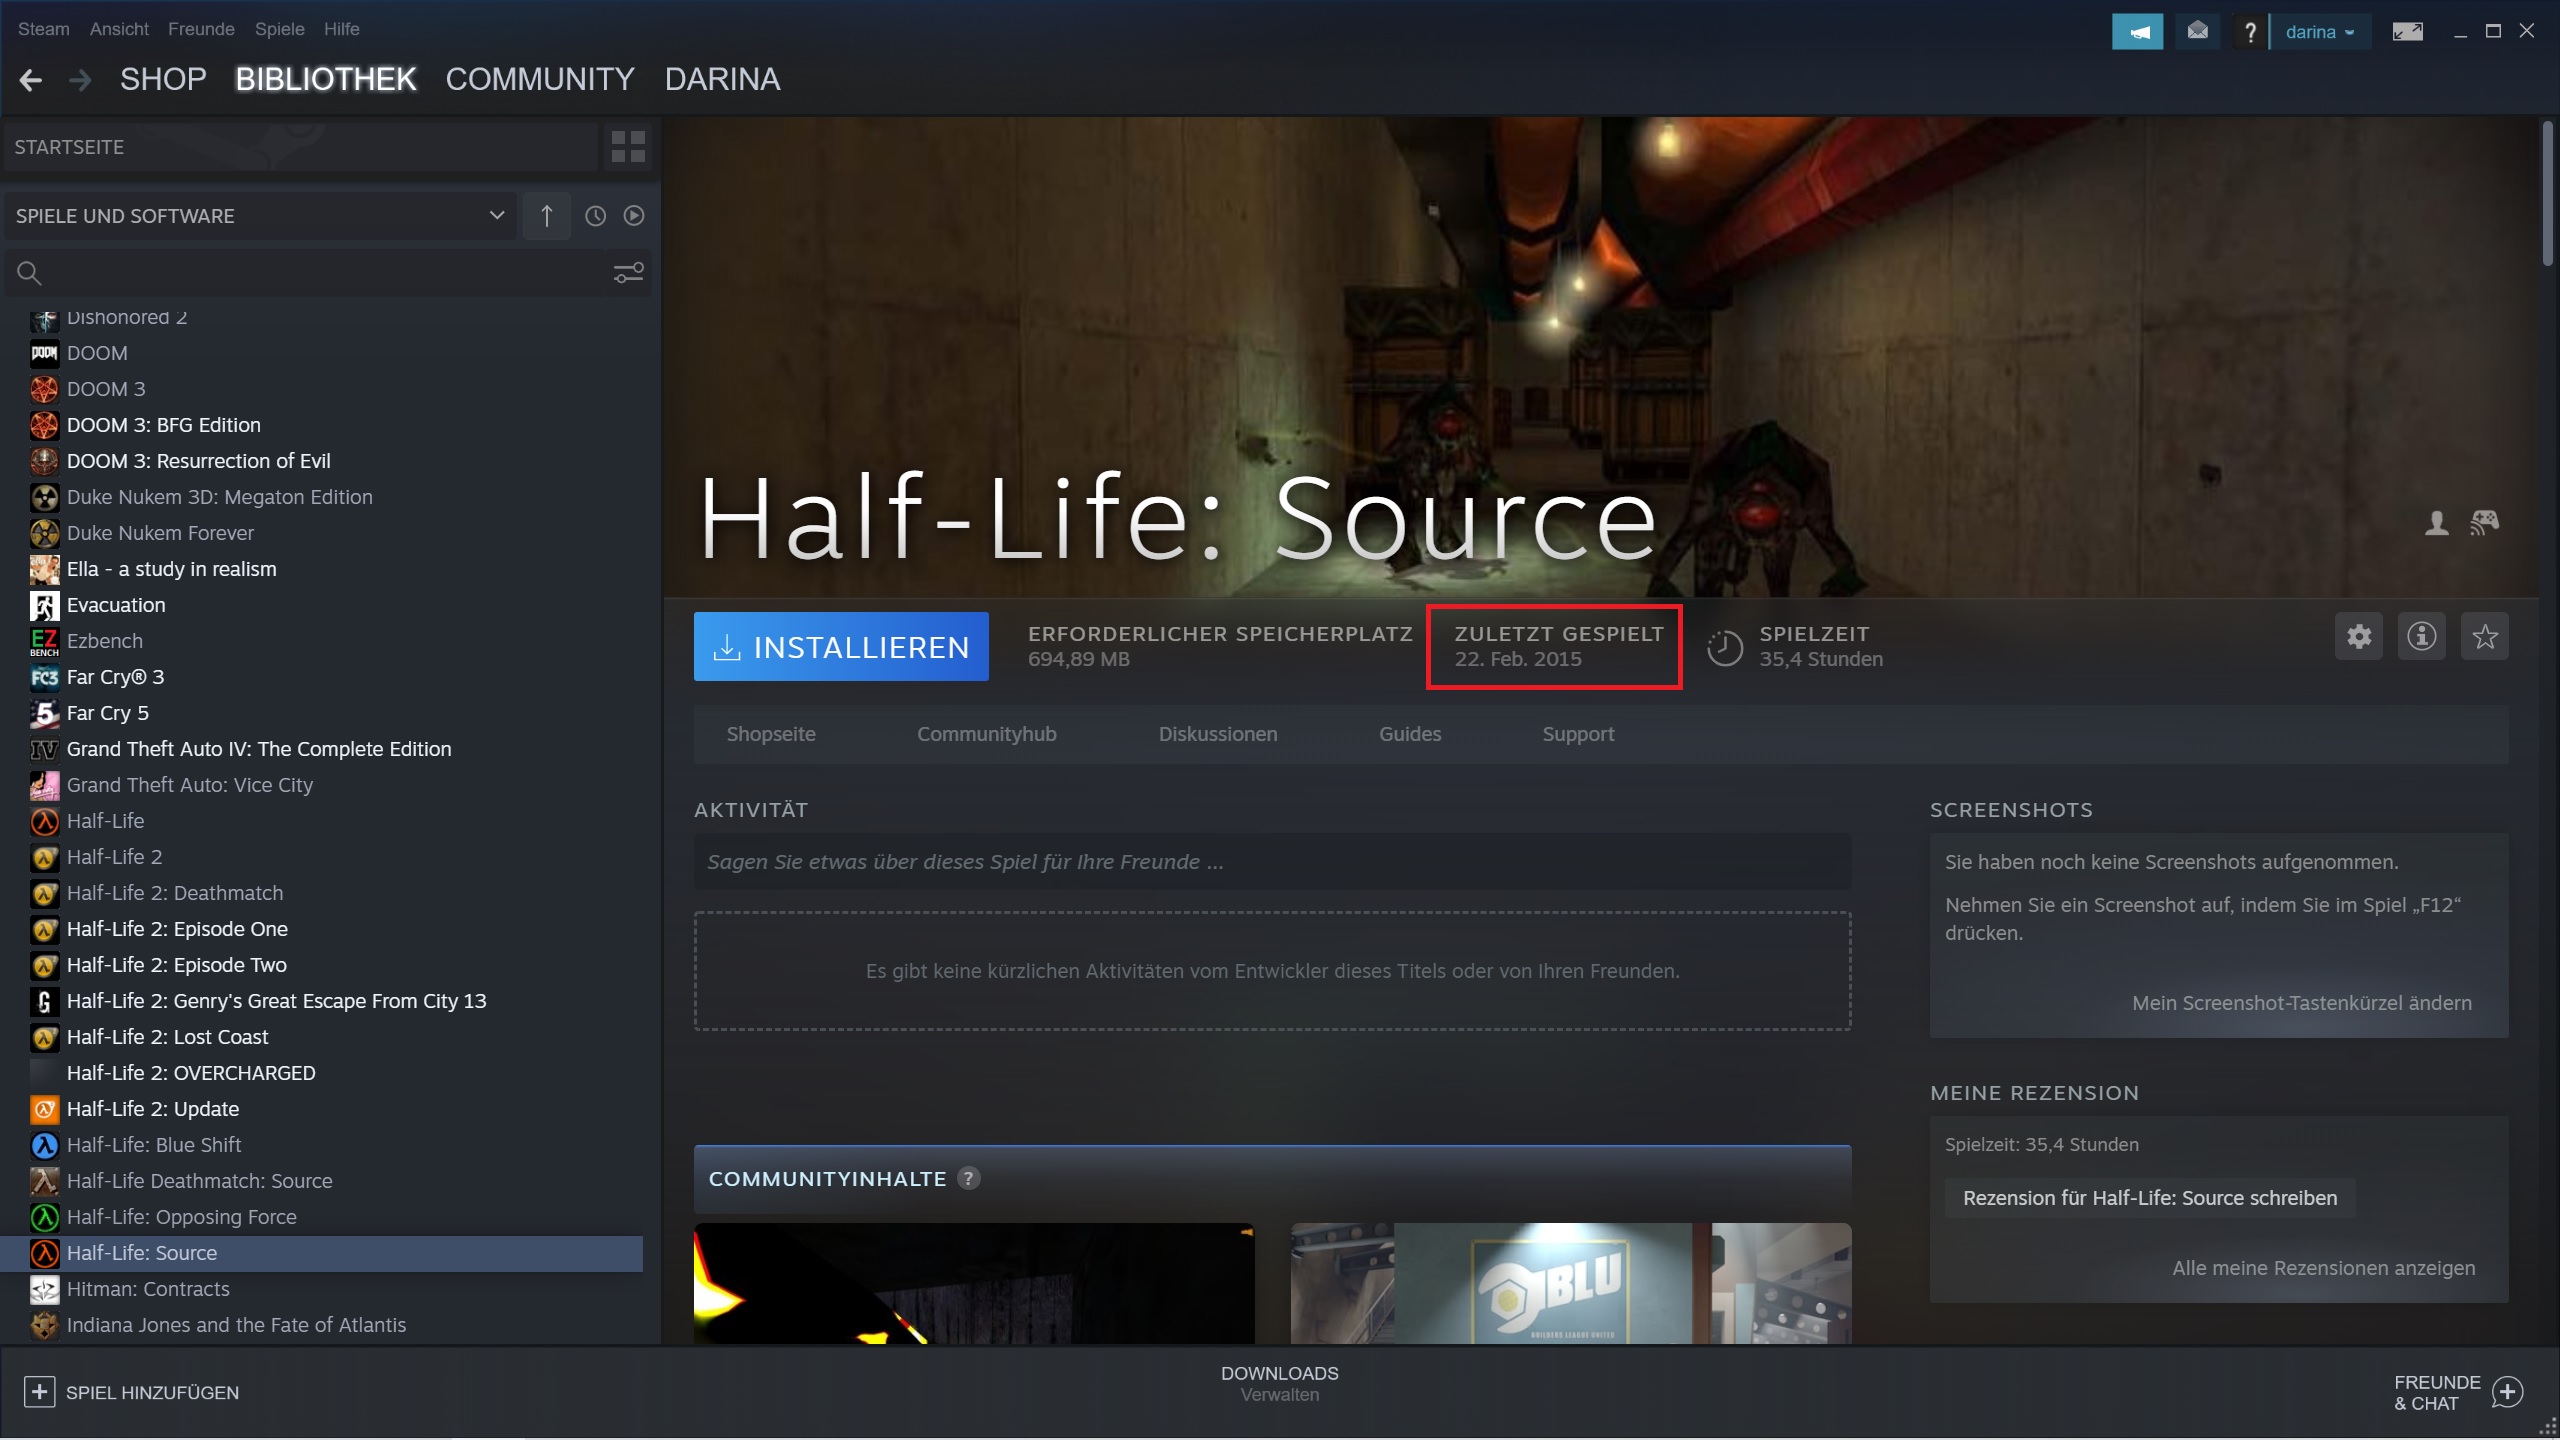
Task: Open the game info icon
Action: pyautogui.click(x=2421, y=637)
